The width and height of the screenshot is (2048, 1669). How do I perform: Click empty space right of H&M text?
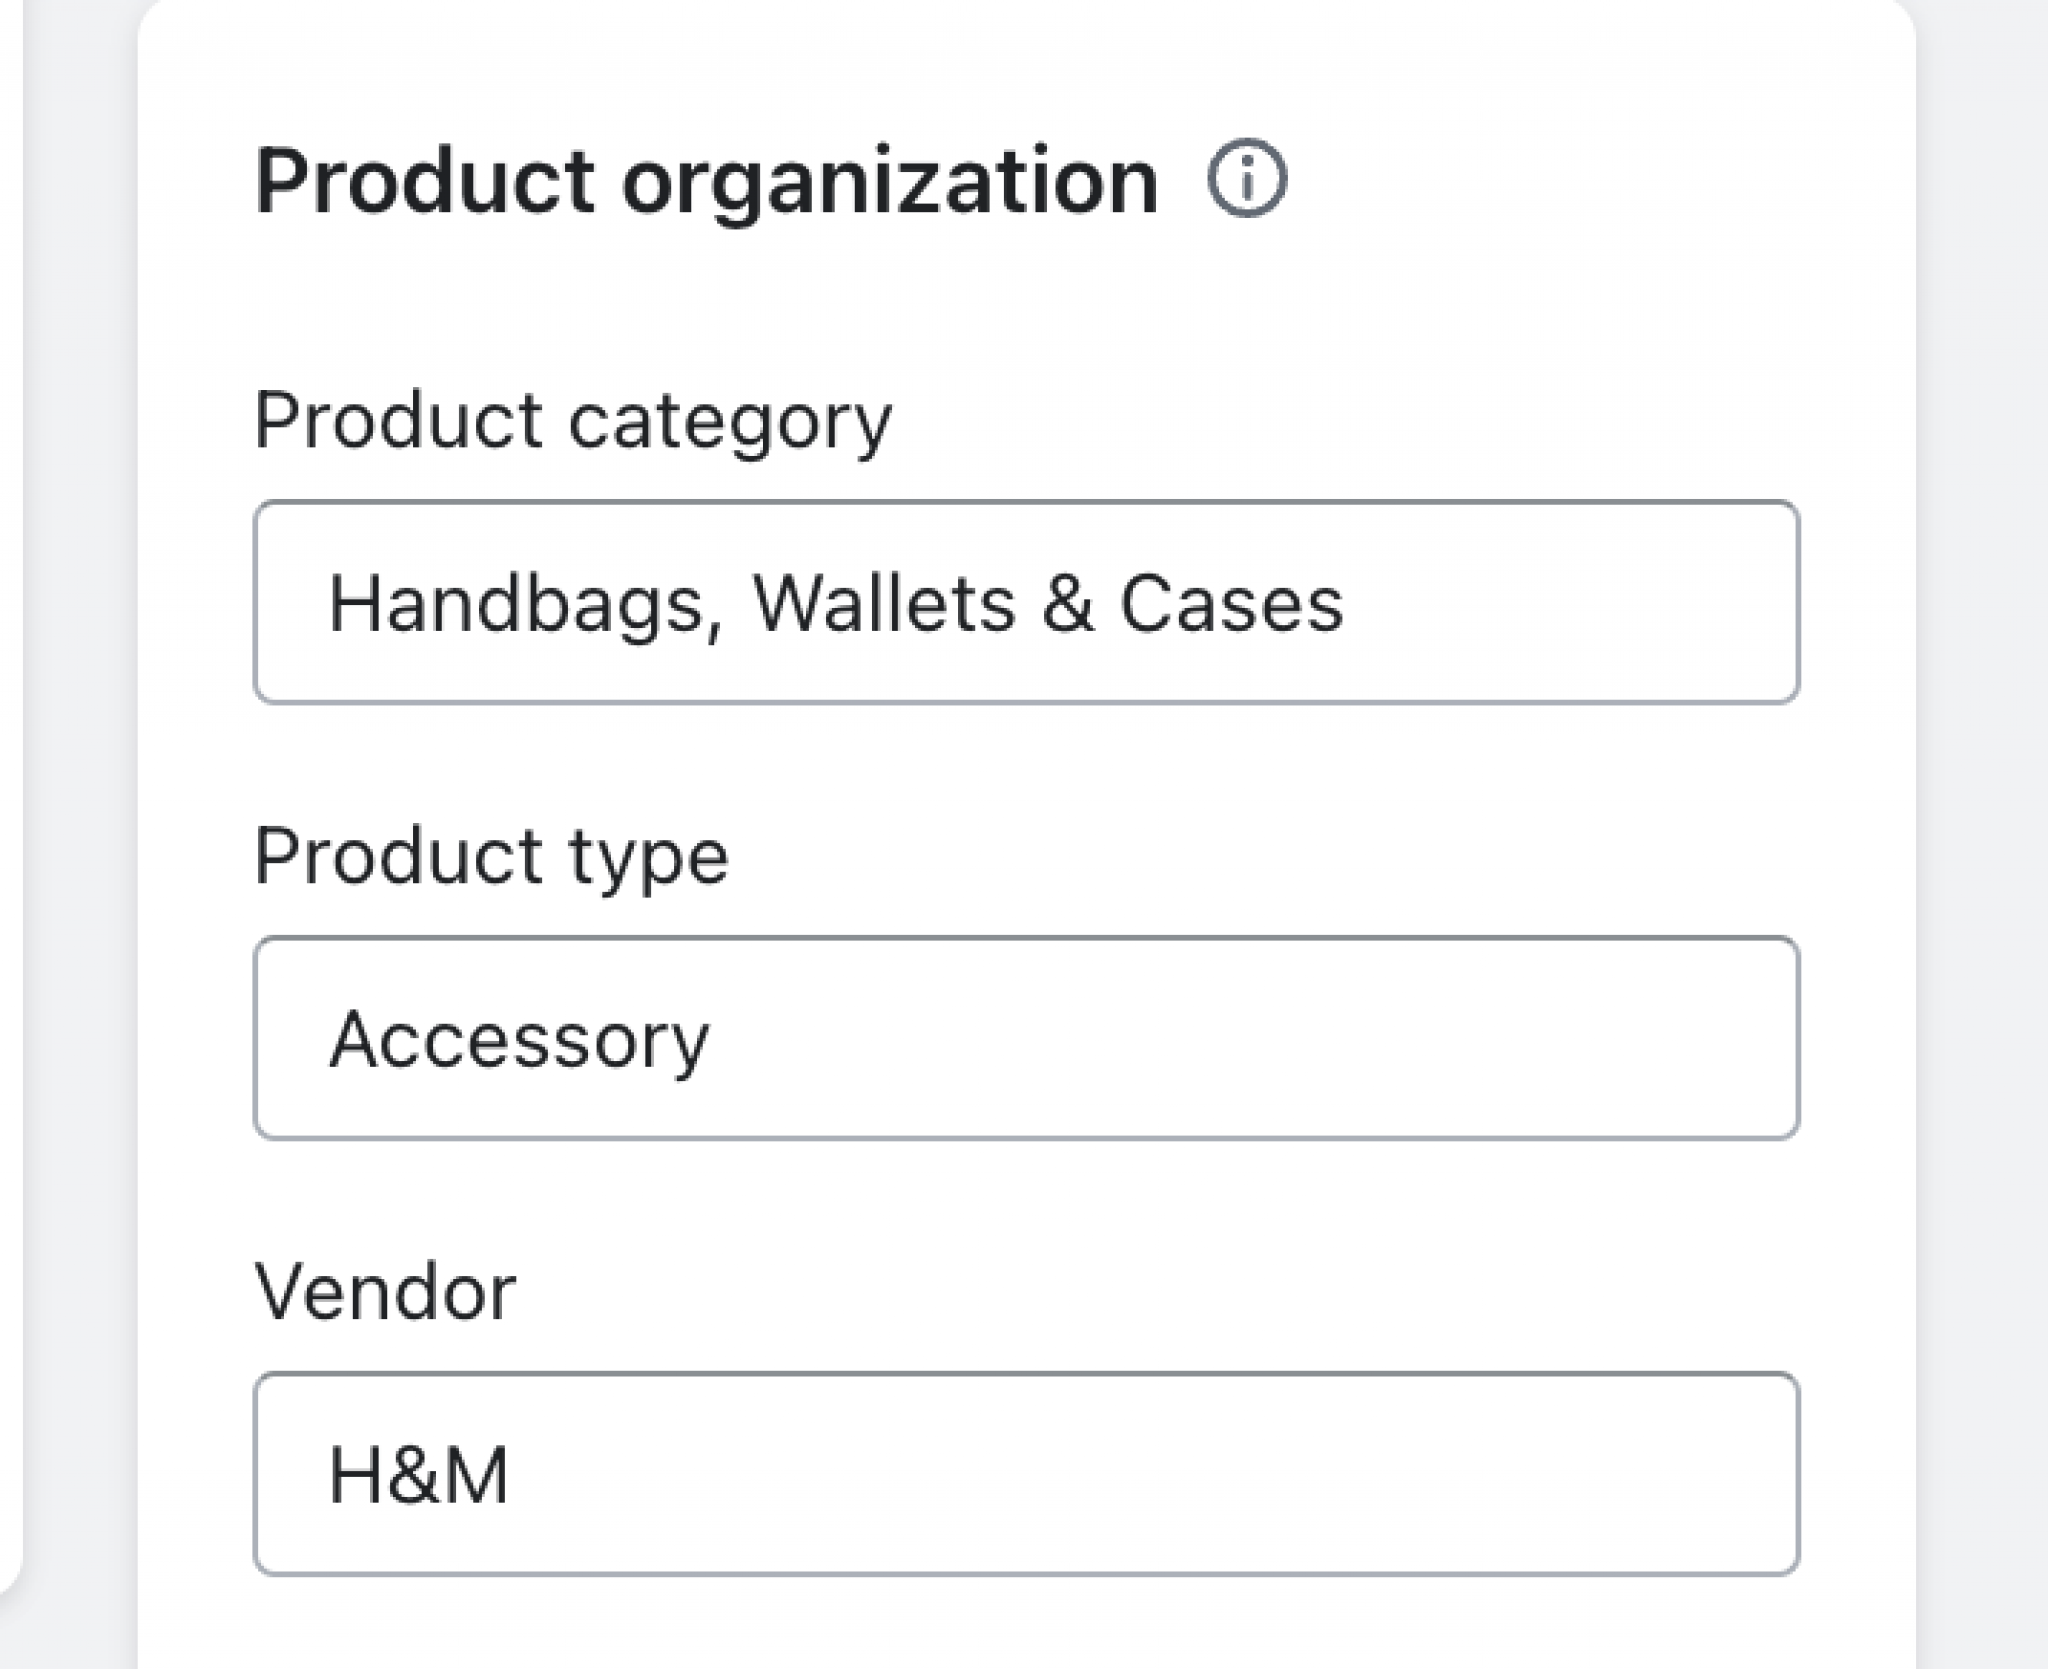point(1150,1474)
